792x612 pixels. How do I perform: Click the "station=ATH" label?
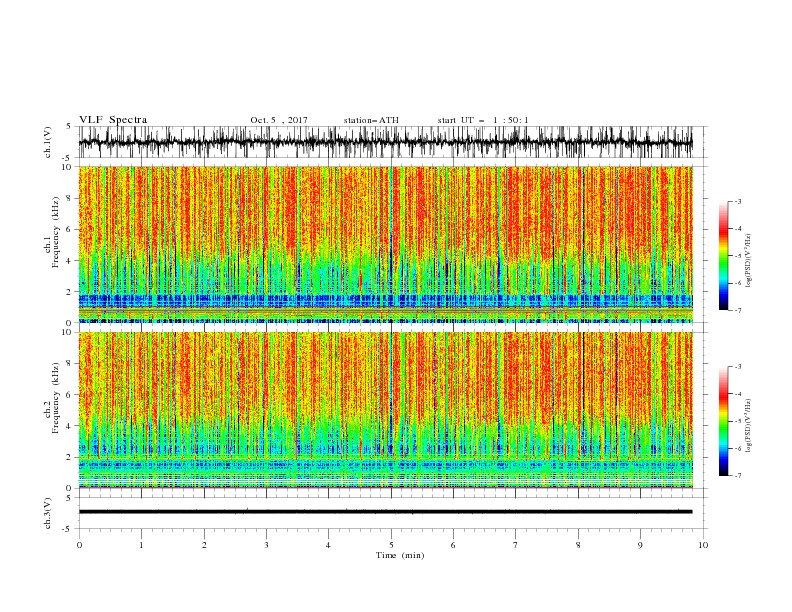pos(371,120)
